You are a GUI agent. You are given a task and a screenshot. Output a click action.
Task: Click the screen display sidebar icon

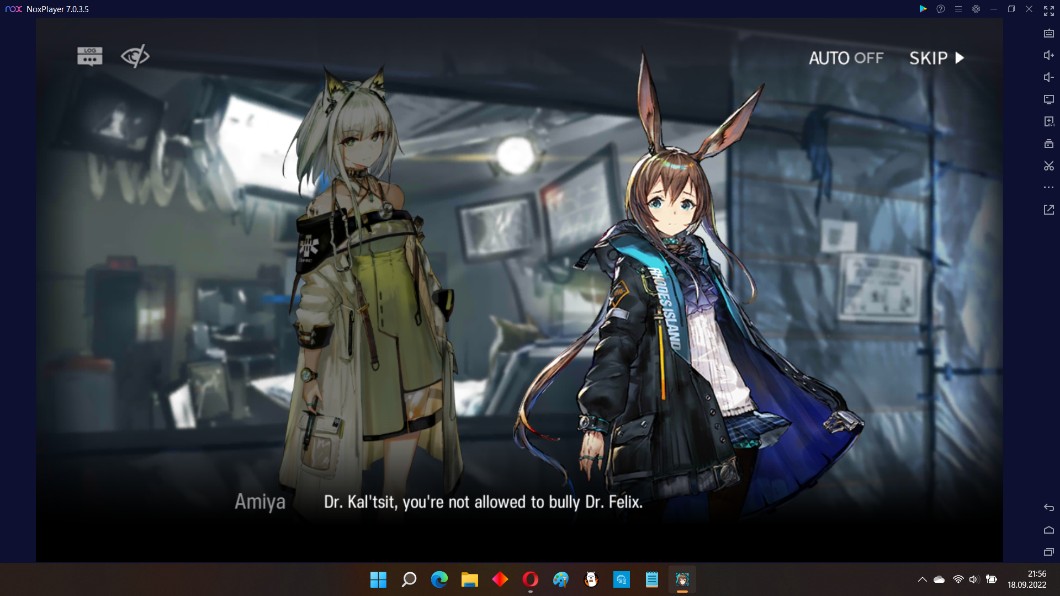[1049, 100]
